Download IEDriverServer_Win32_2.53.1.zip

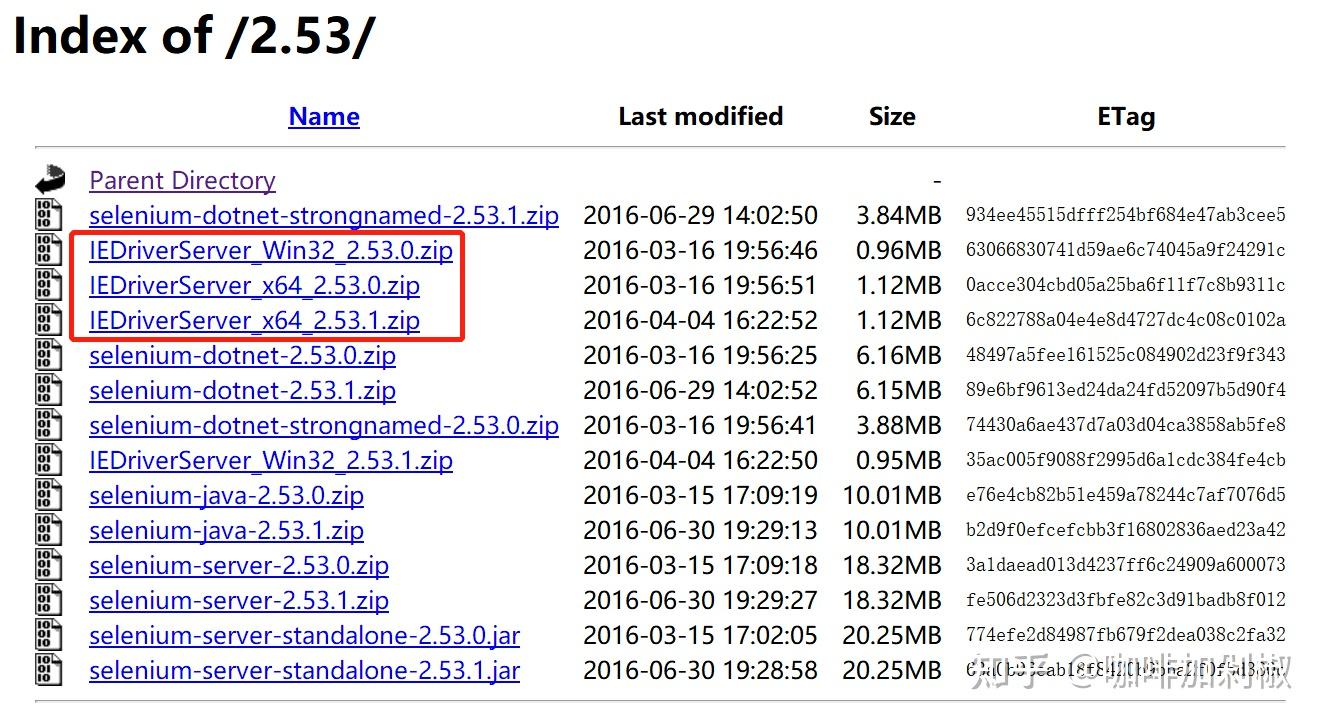tap(271, 460)
